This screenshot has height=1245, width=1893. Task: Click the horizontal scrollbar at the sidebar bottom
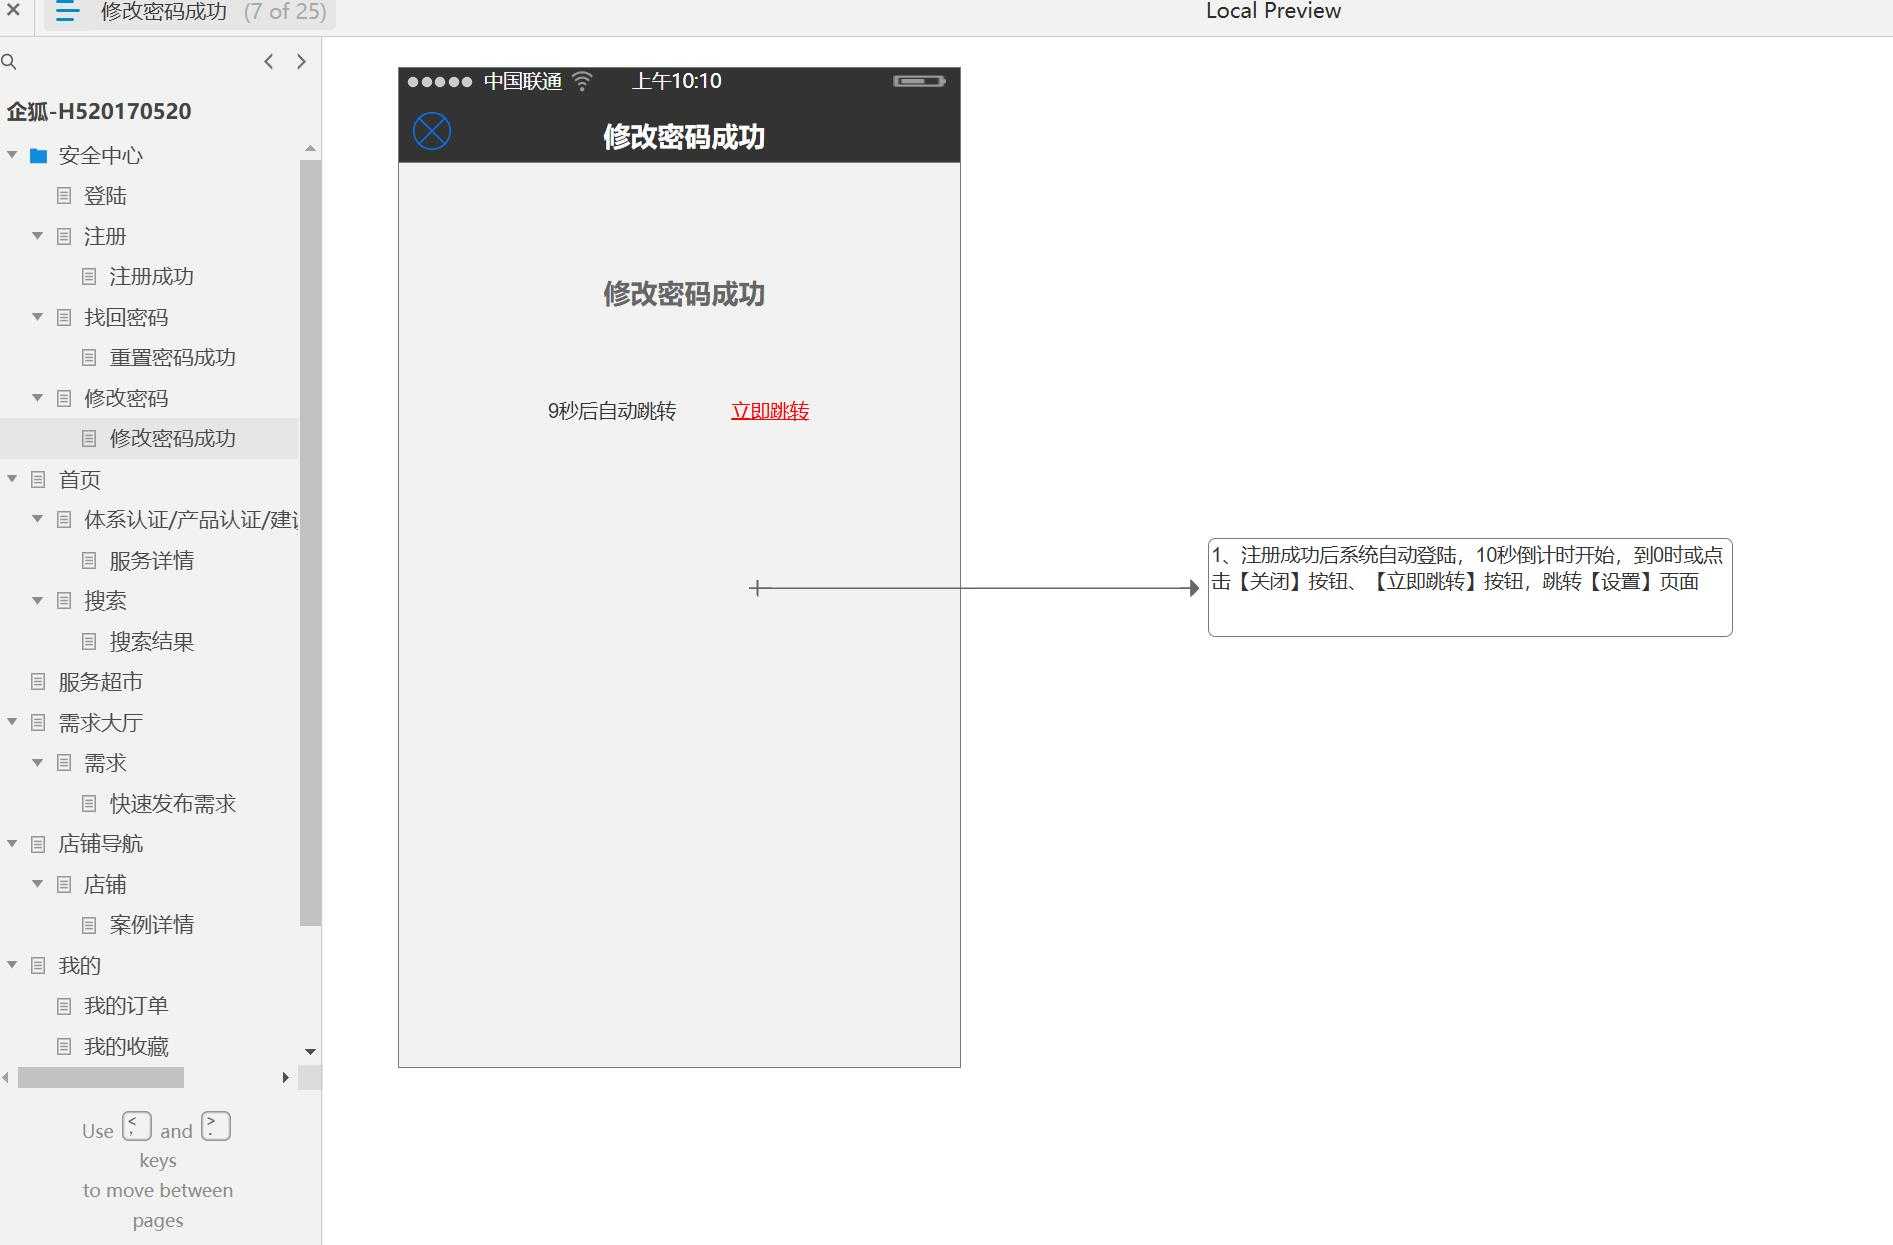(x=100, y=1078)
